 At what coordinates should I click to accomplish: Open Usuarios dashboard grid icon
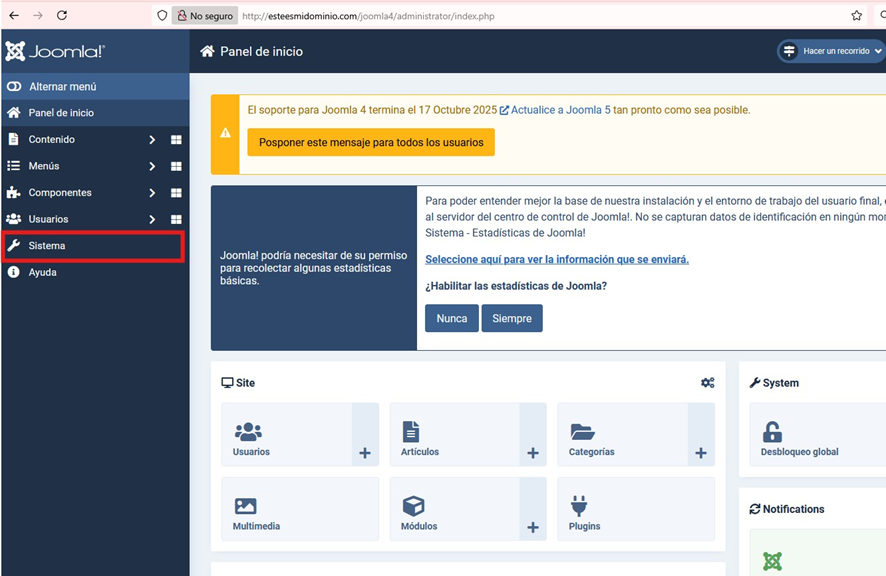coord(176,219)
